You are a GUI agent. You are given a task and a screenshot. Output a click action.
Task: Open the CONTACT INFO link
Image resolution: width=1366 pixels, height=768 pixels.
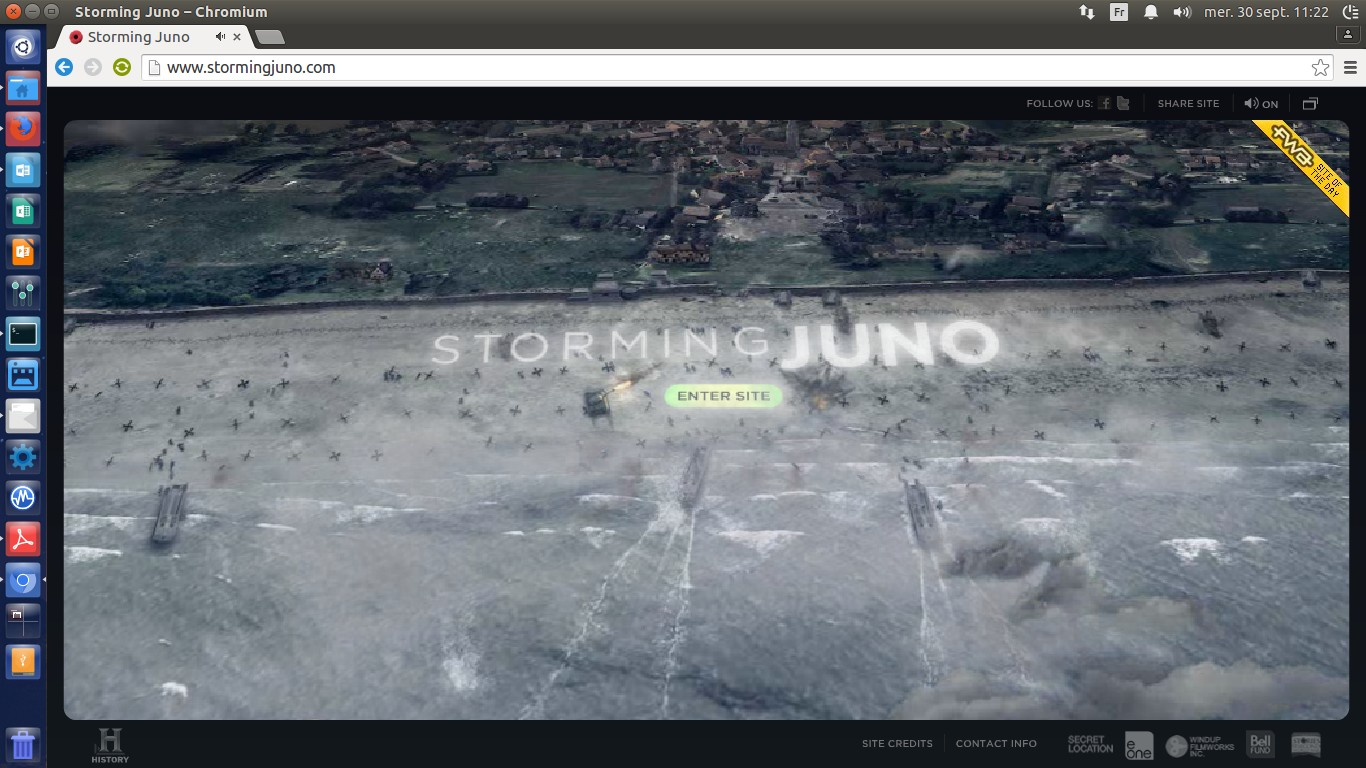tap(996, 743)
